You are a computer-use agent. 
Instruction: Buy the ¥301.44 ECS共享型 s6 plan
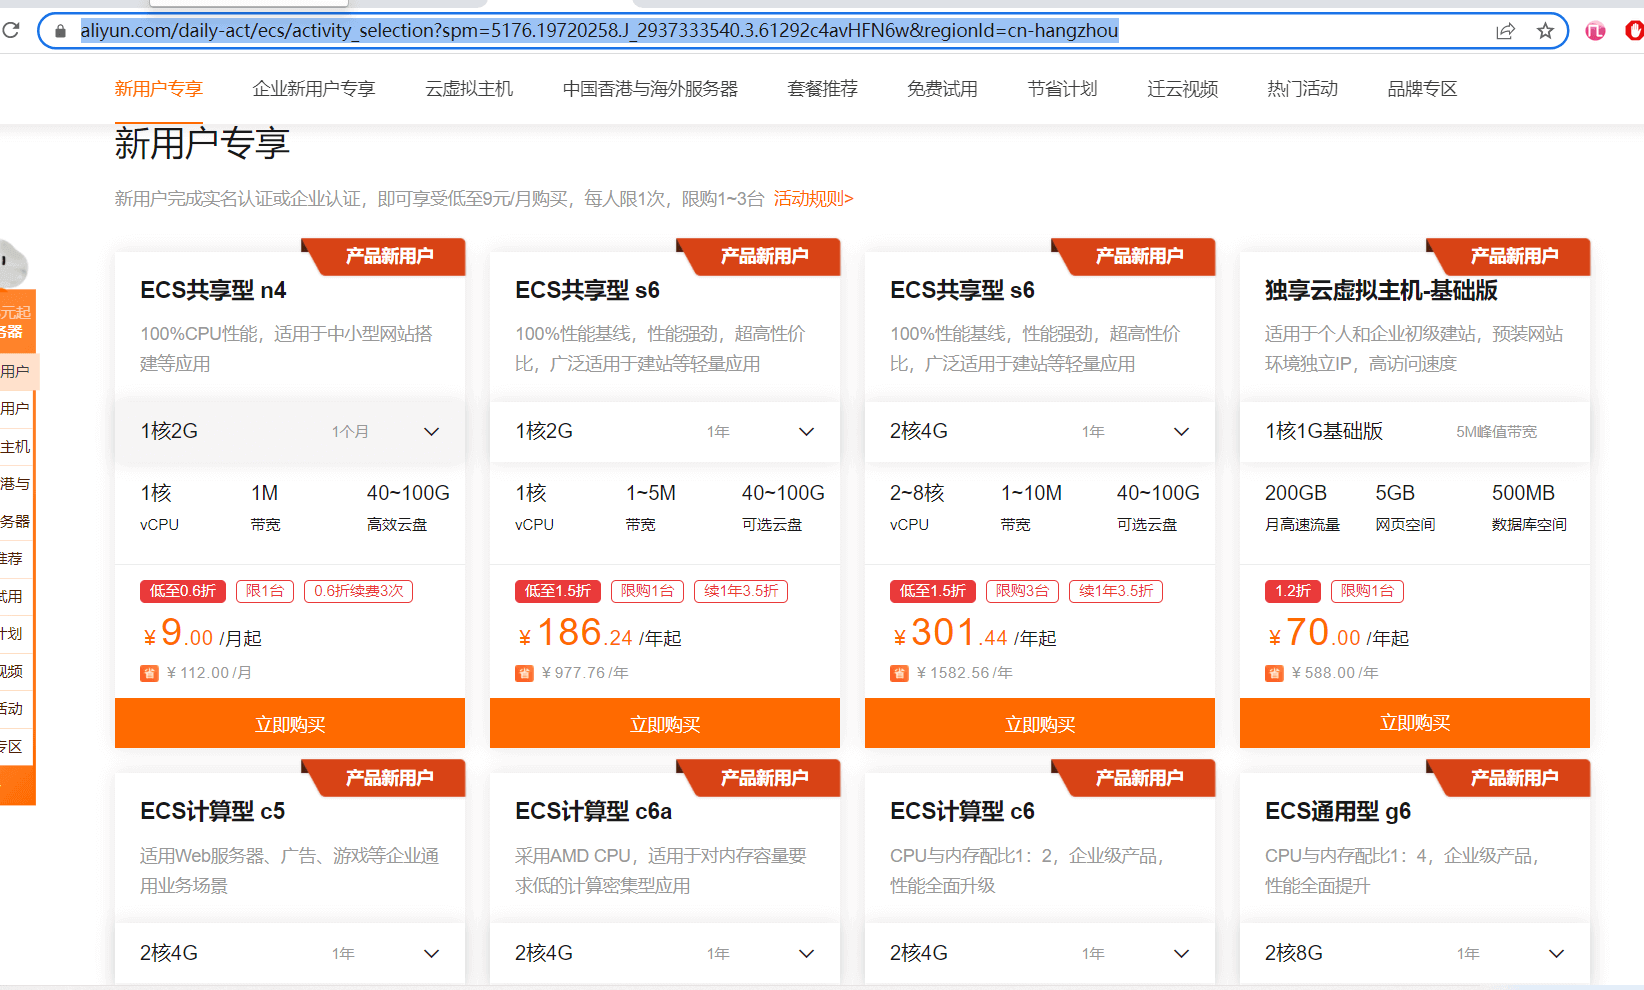(x=1040, y=723)
